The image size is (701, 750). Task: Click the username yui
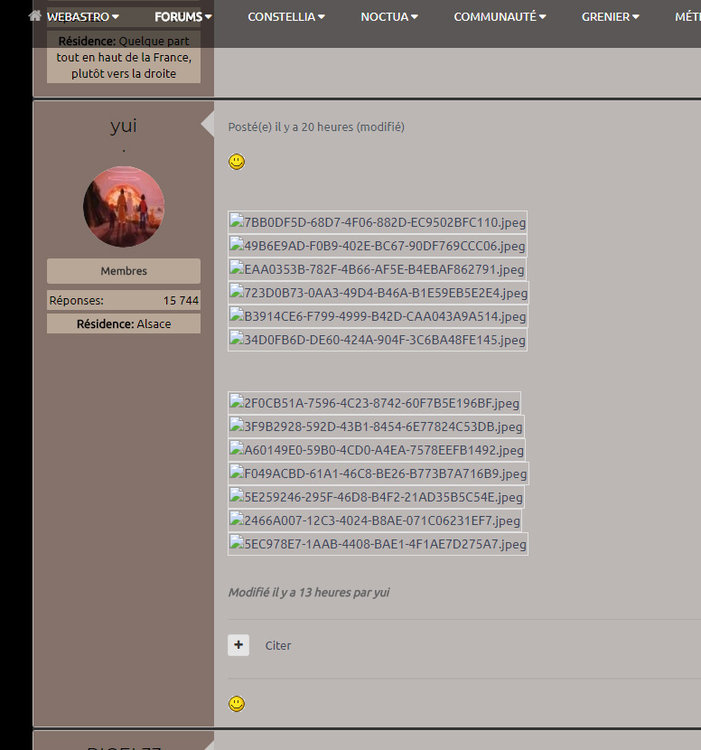124,126
